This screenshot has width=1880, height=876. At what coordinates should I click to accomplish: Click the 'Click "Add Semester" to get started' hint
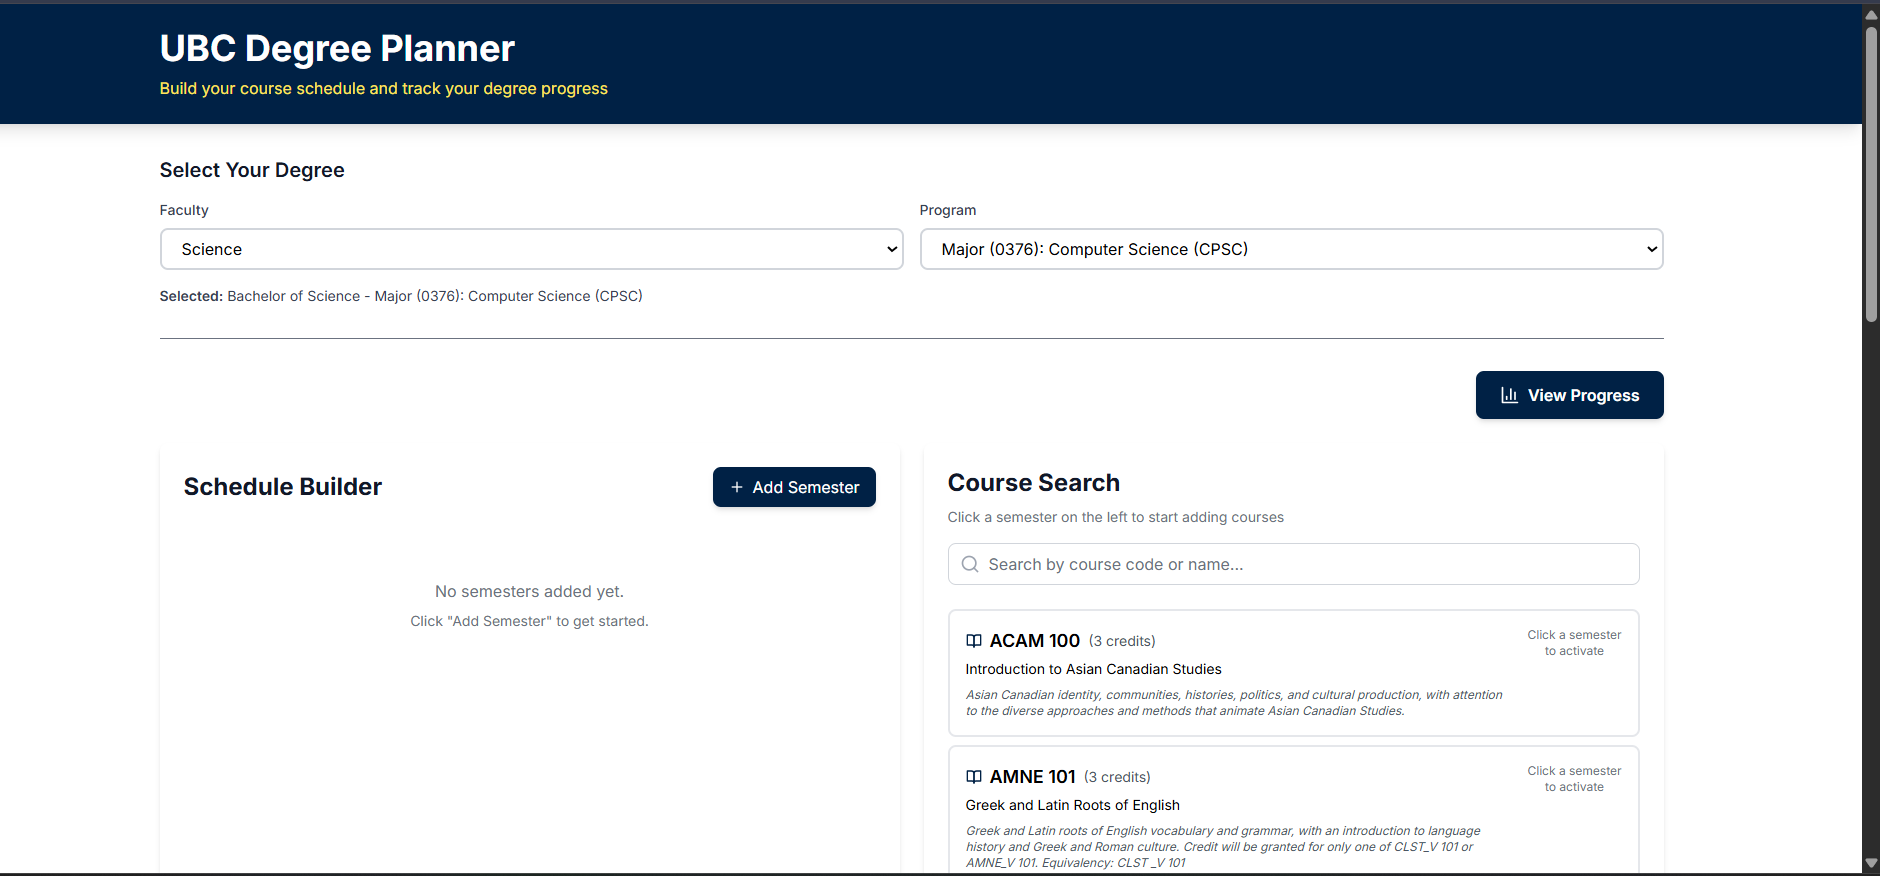click(530, 621)
